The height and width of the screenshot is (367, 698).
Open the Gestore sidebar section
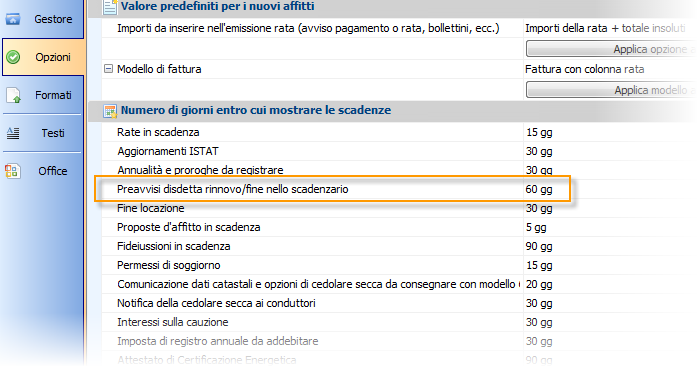[41, 19]
